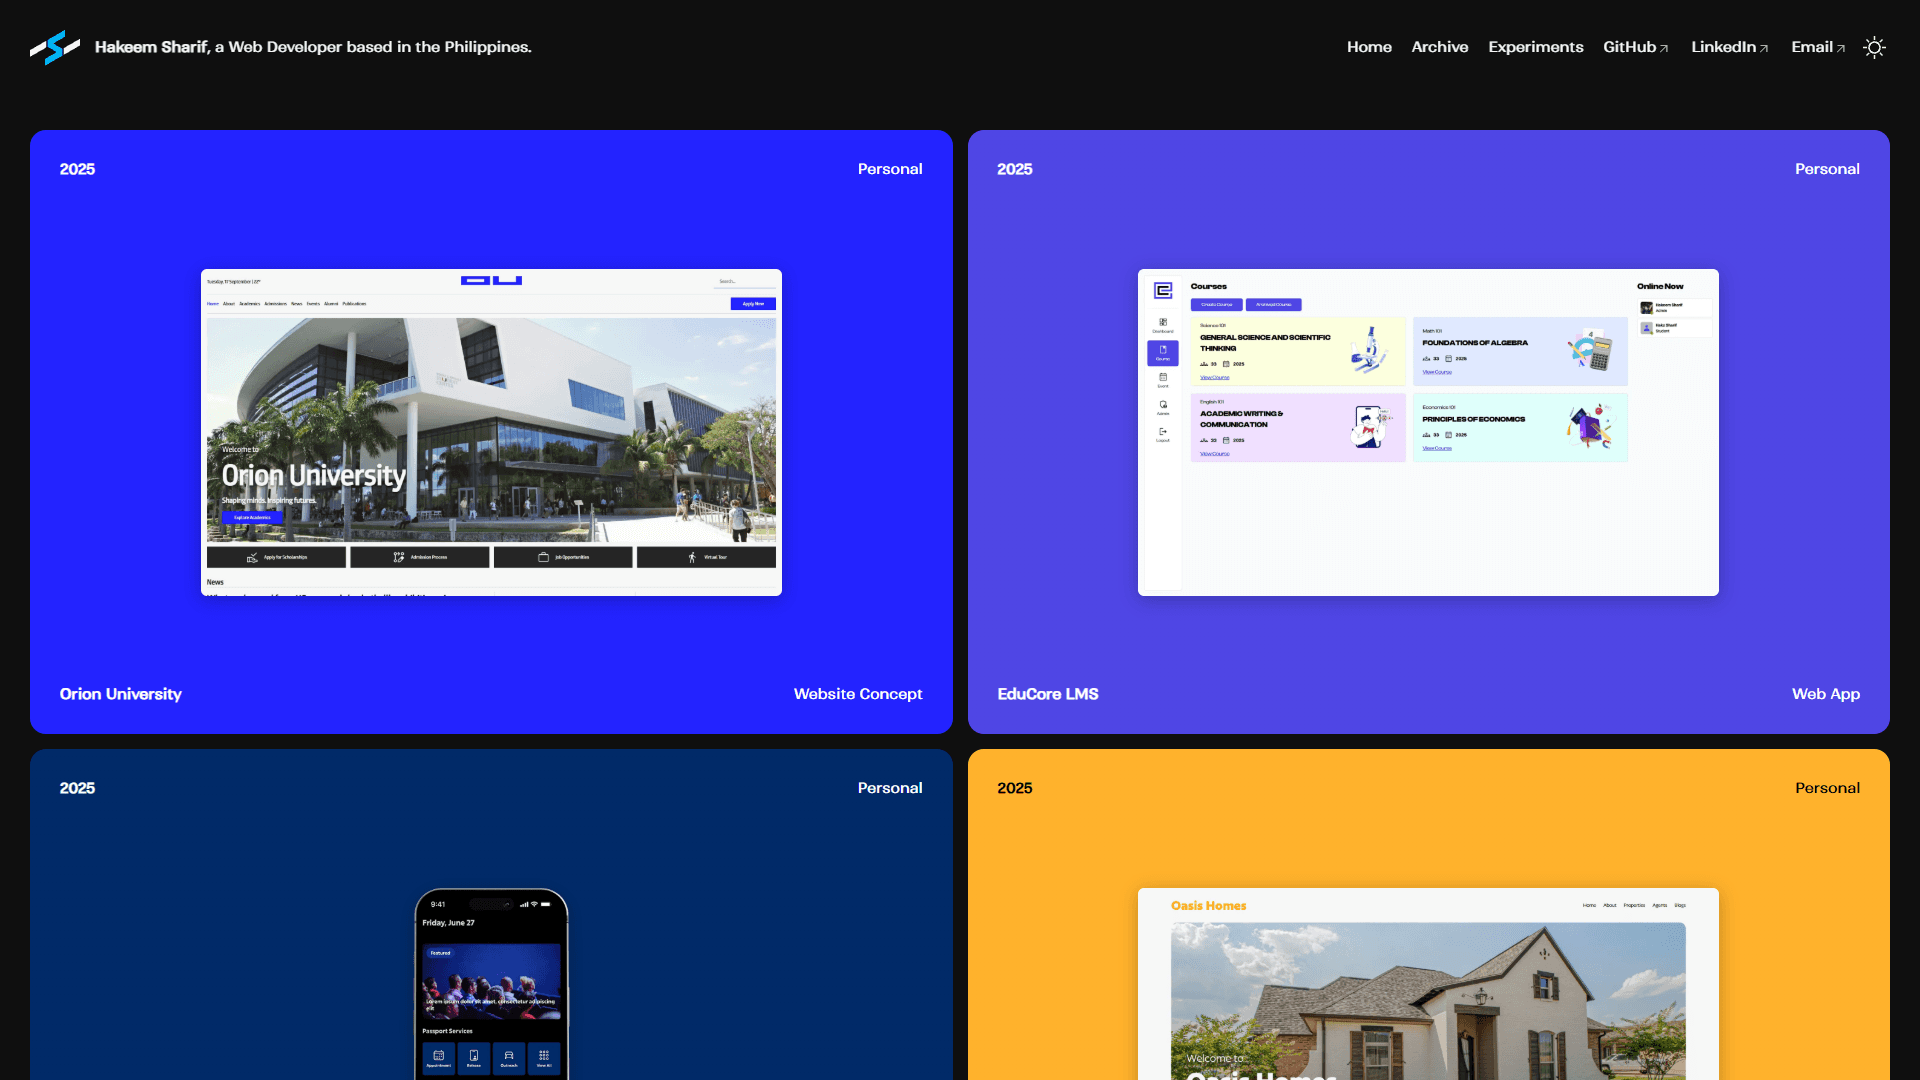Open the EduCore LMS courses screenshot
1920x1080 pixels.
click(1427, 432)
